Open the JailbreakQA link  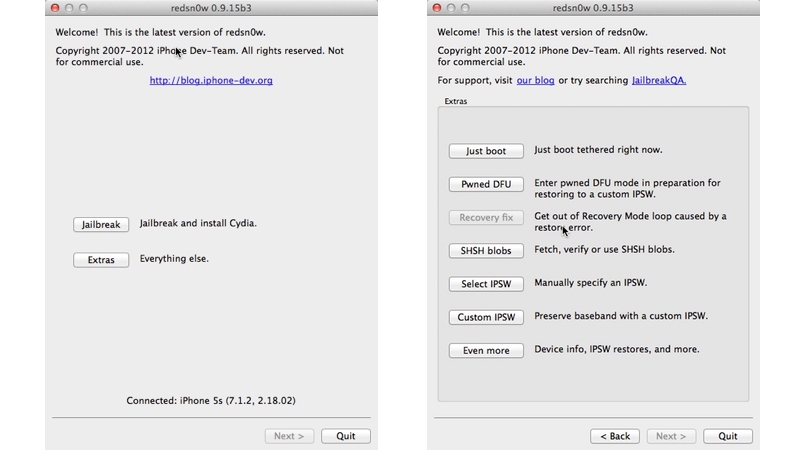[x=659, y=80]
